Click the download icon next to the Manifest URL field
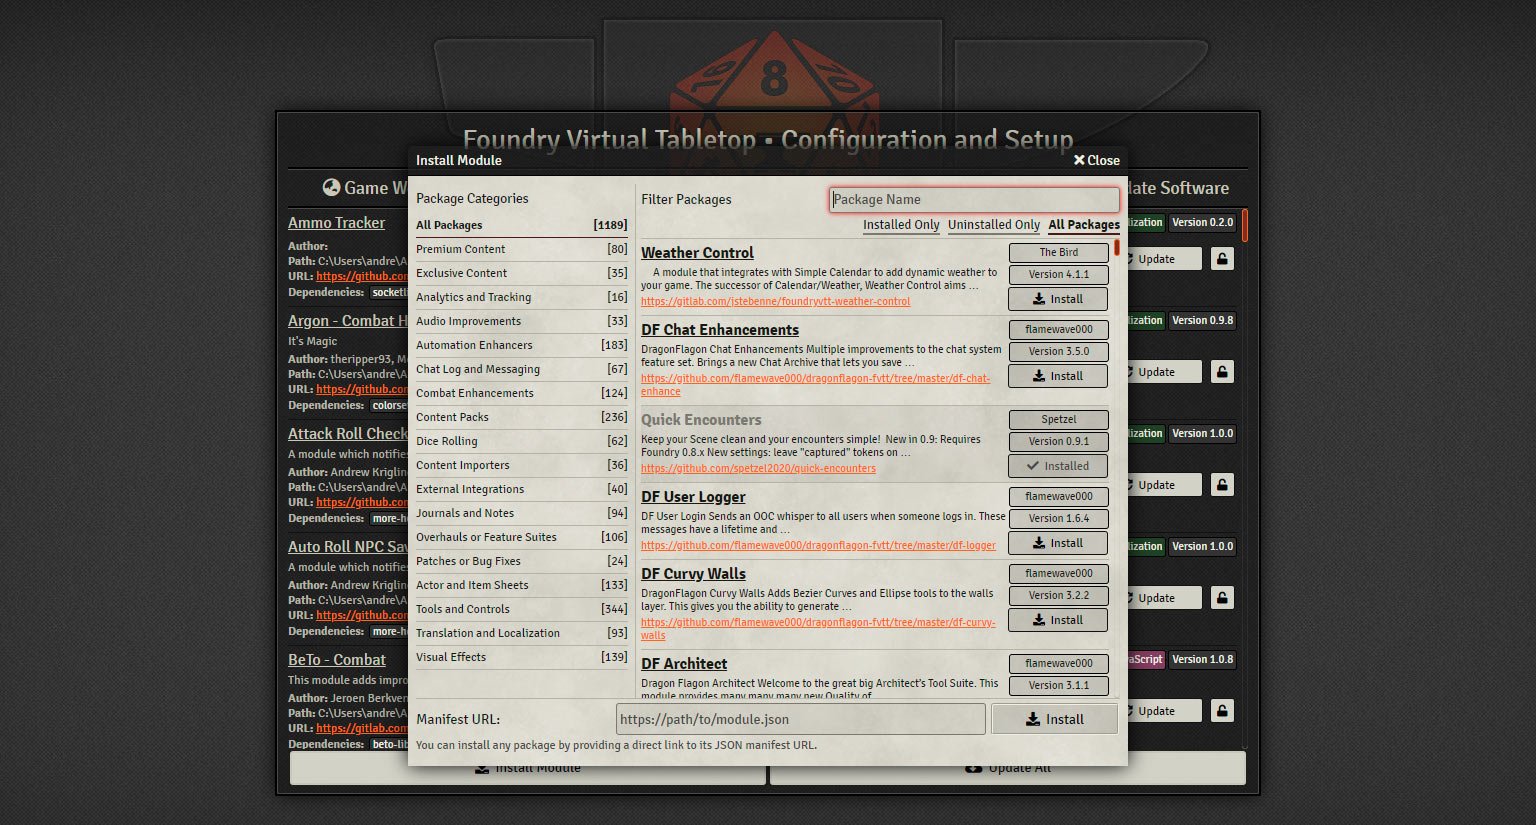Image resolution: width=1536 pixels, height=825 pixels. pyautogui.click(x=1030, y=718)
